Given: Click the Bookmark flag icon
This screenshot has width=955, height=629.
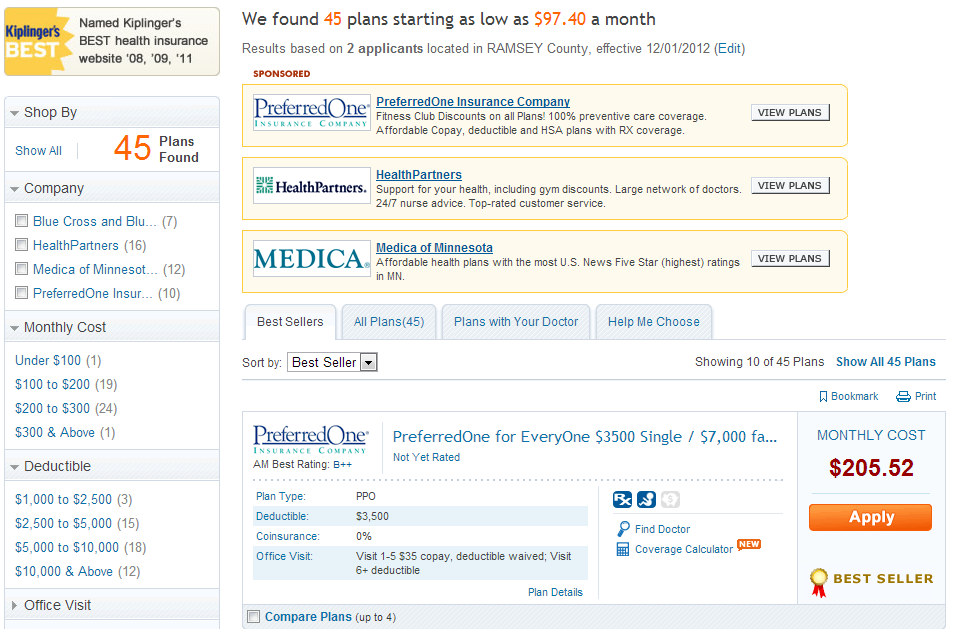Looking at the screenshot, I should [824, 397].
